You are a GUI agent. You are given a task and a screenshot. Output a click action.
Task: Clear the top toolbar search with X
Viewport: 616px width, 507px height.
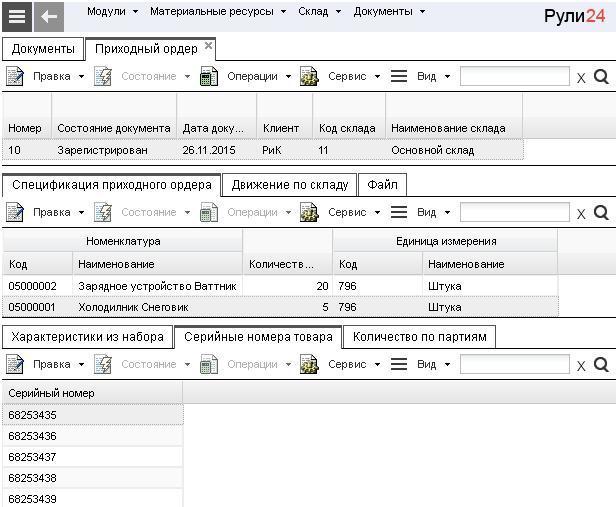(x=581, y=78)
